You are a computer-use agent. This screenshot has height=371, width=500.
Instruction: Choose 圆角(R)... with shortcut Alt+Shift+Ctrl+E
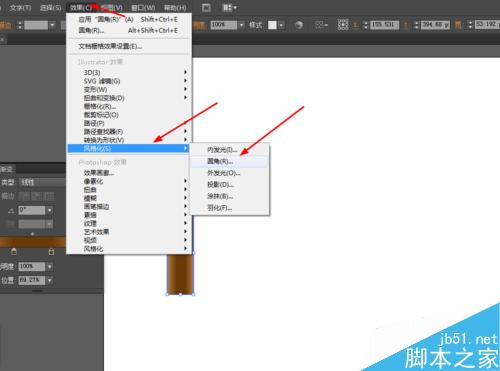point(129,30)
